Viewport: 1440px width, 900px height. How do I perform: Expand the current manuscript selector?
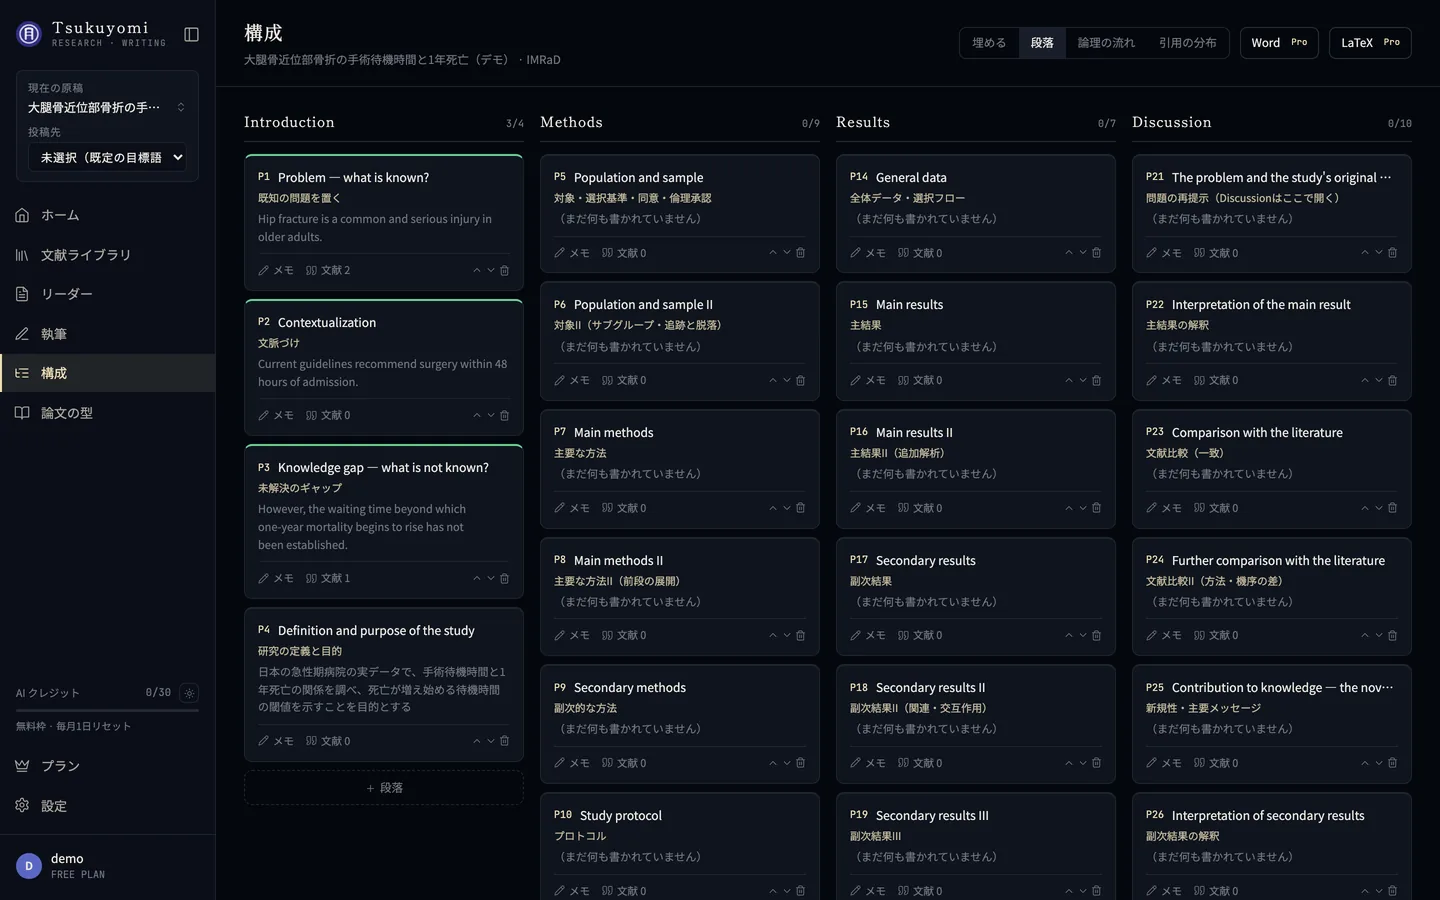click(x=107, y=107)
